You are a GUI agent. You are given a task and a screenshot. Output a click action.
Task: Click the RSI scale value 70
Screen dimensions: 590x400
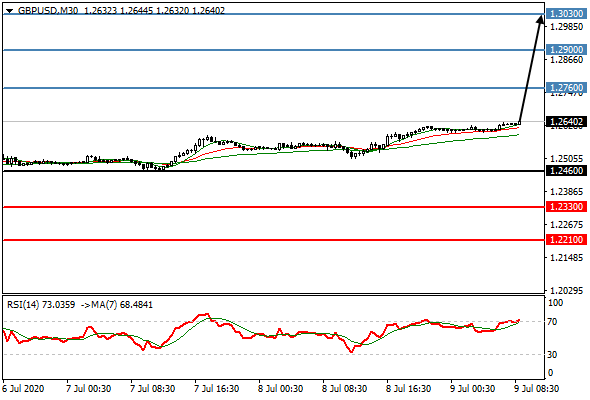552,322
